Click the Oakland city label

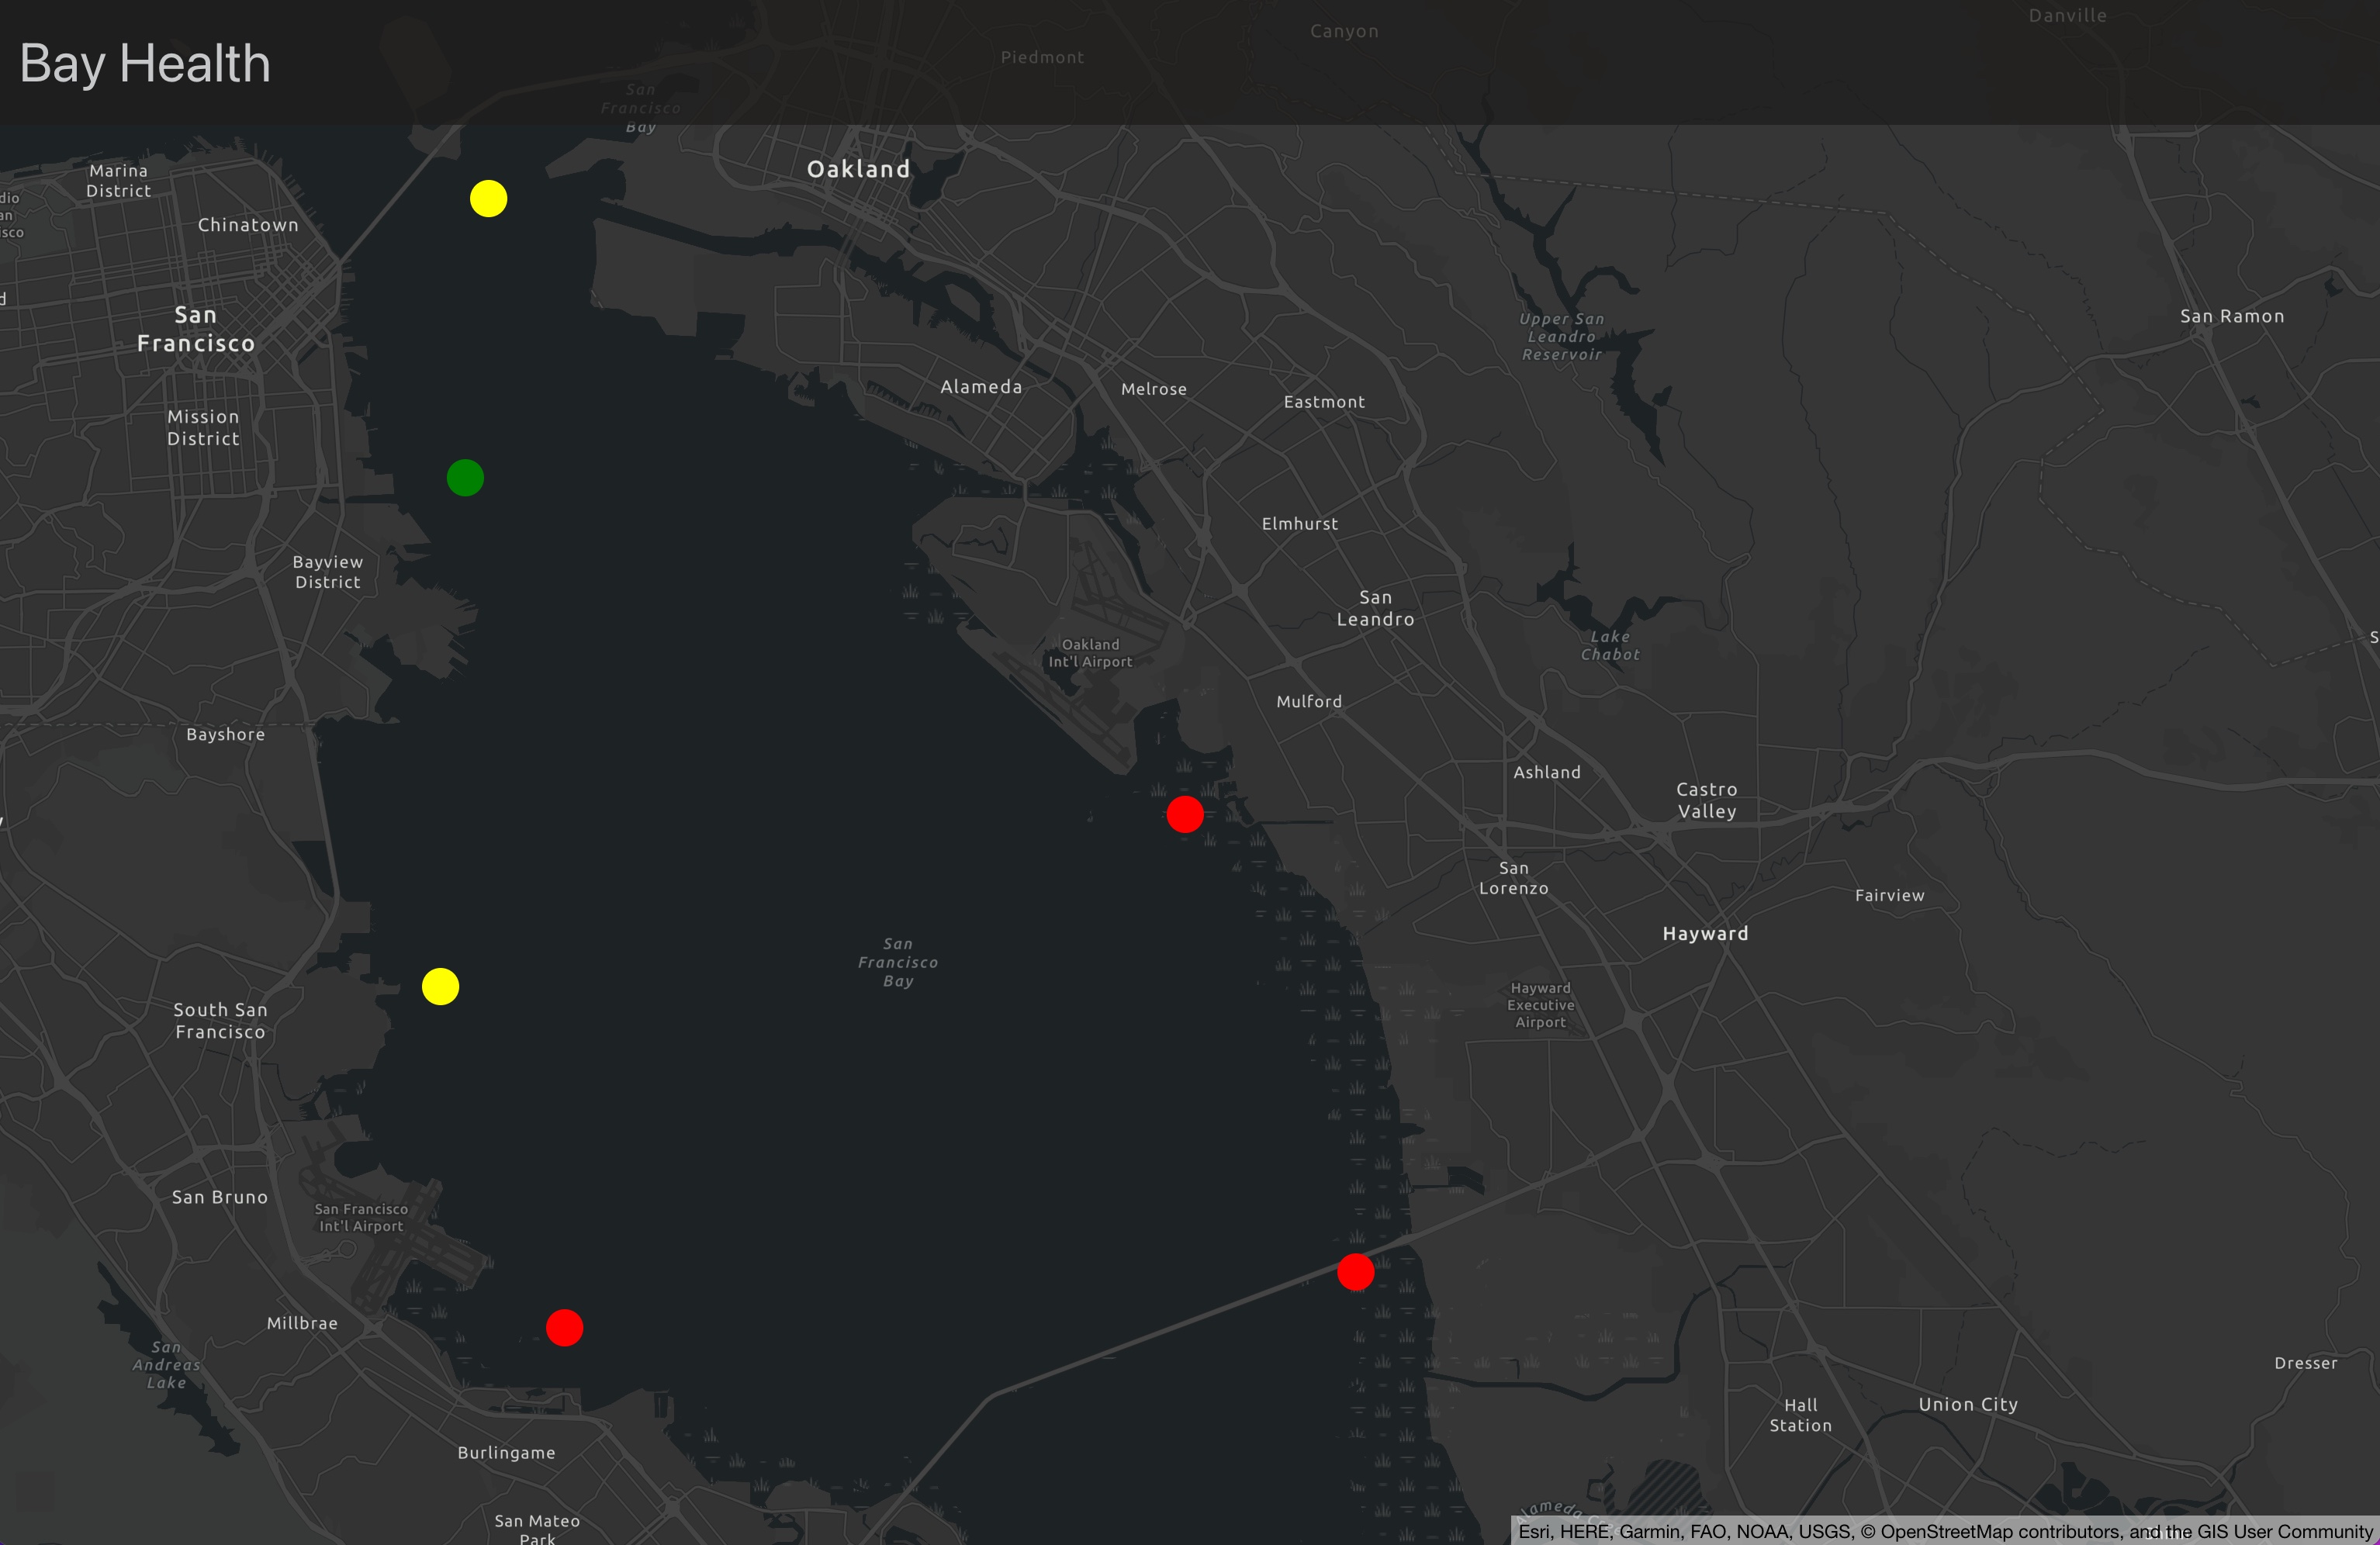click(859, 169)
